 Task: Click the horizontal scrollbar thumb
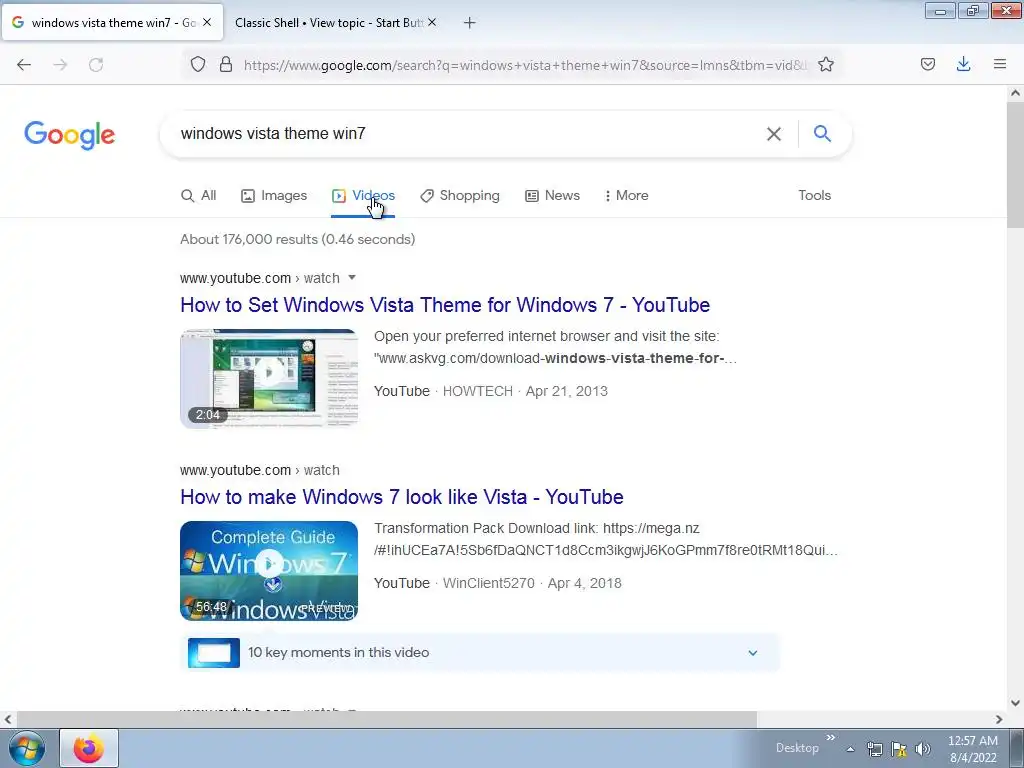click(x=386, y=719)
